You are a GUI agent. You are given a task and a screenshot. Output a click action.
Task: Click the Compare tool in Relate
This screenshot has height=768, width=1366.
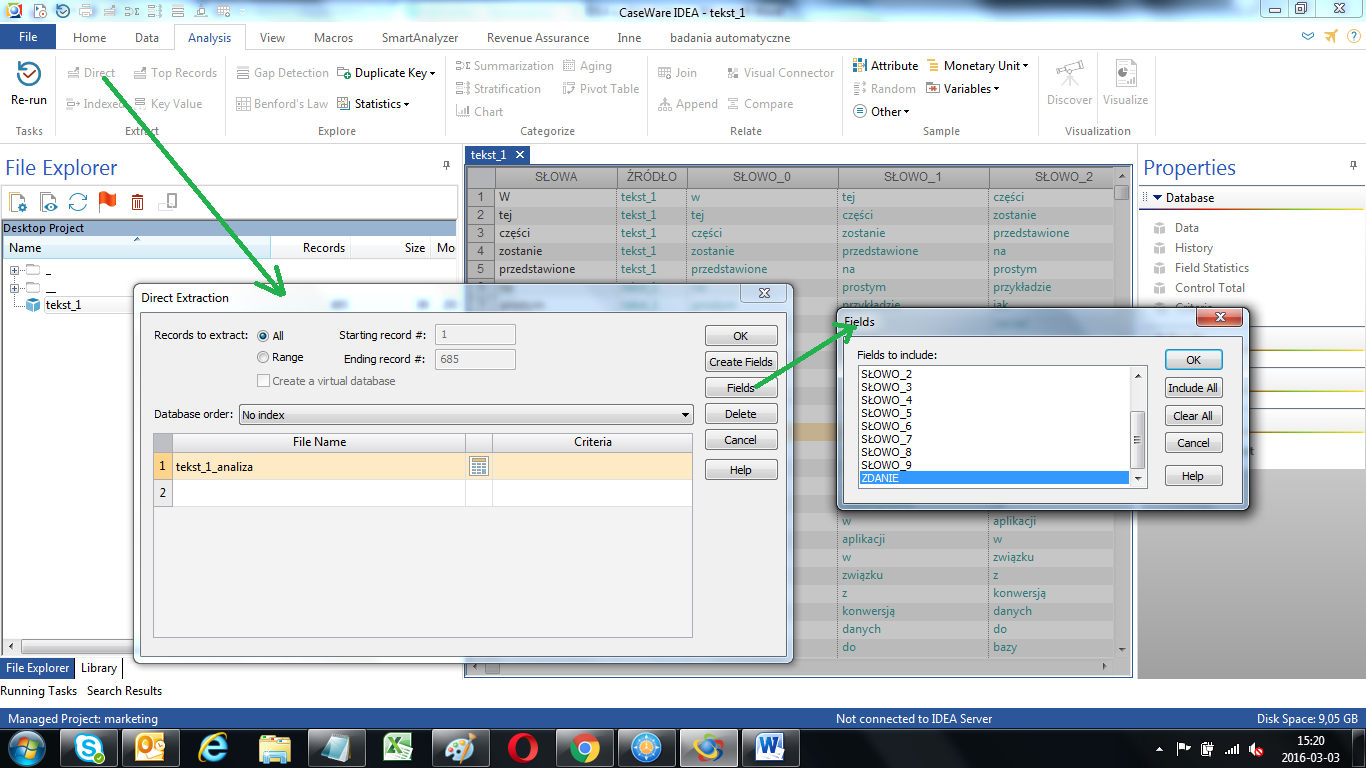(x=759, y=104)
